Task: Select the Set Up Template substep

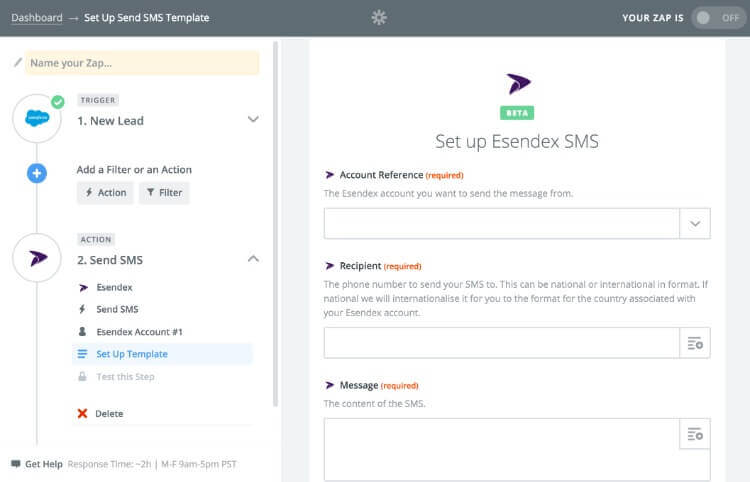Action: click(162, 354)
